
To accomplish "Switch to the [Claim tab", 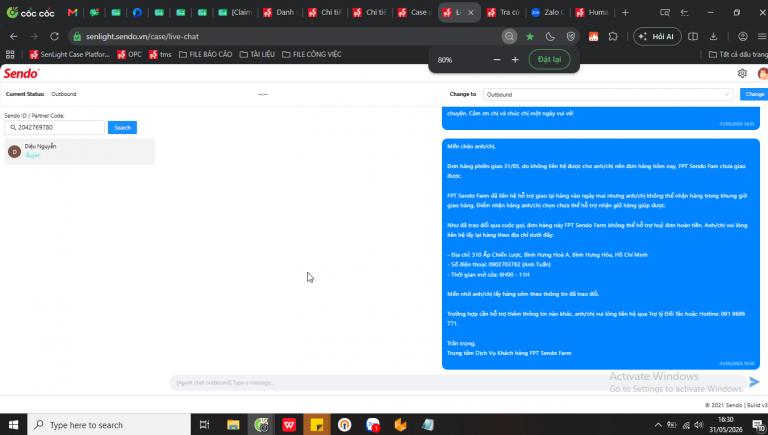I will tap(235, 13).
